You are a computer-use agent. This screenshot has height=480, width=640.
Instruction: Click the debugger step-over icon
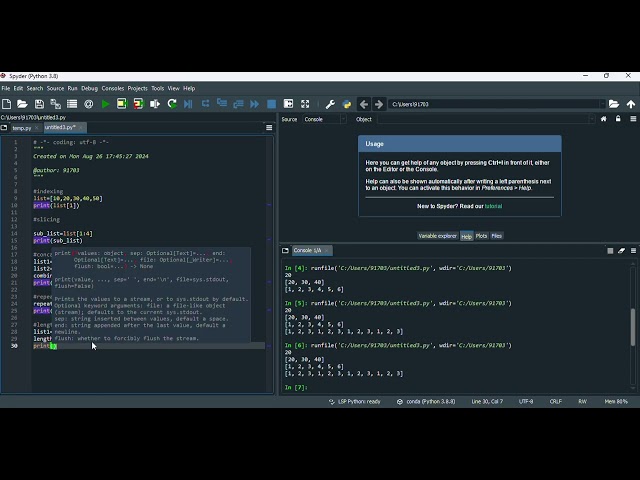click(205, 104)
